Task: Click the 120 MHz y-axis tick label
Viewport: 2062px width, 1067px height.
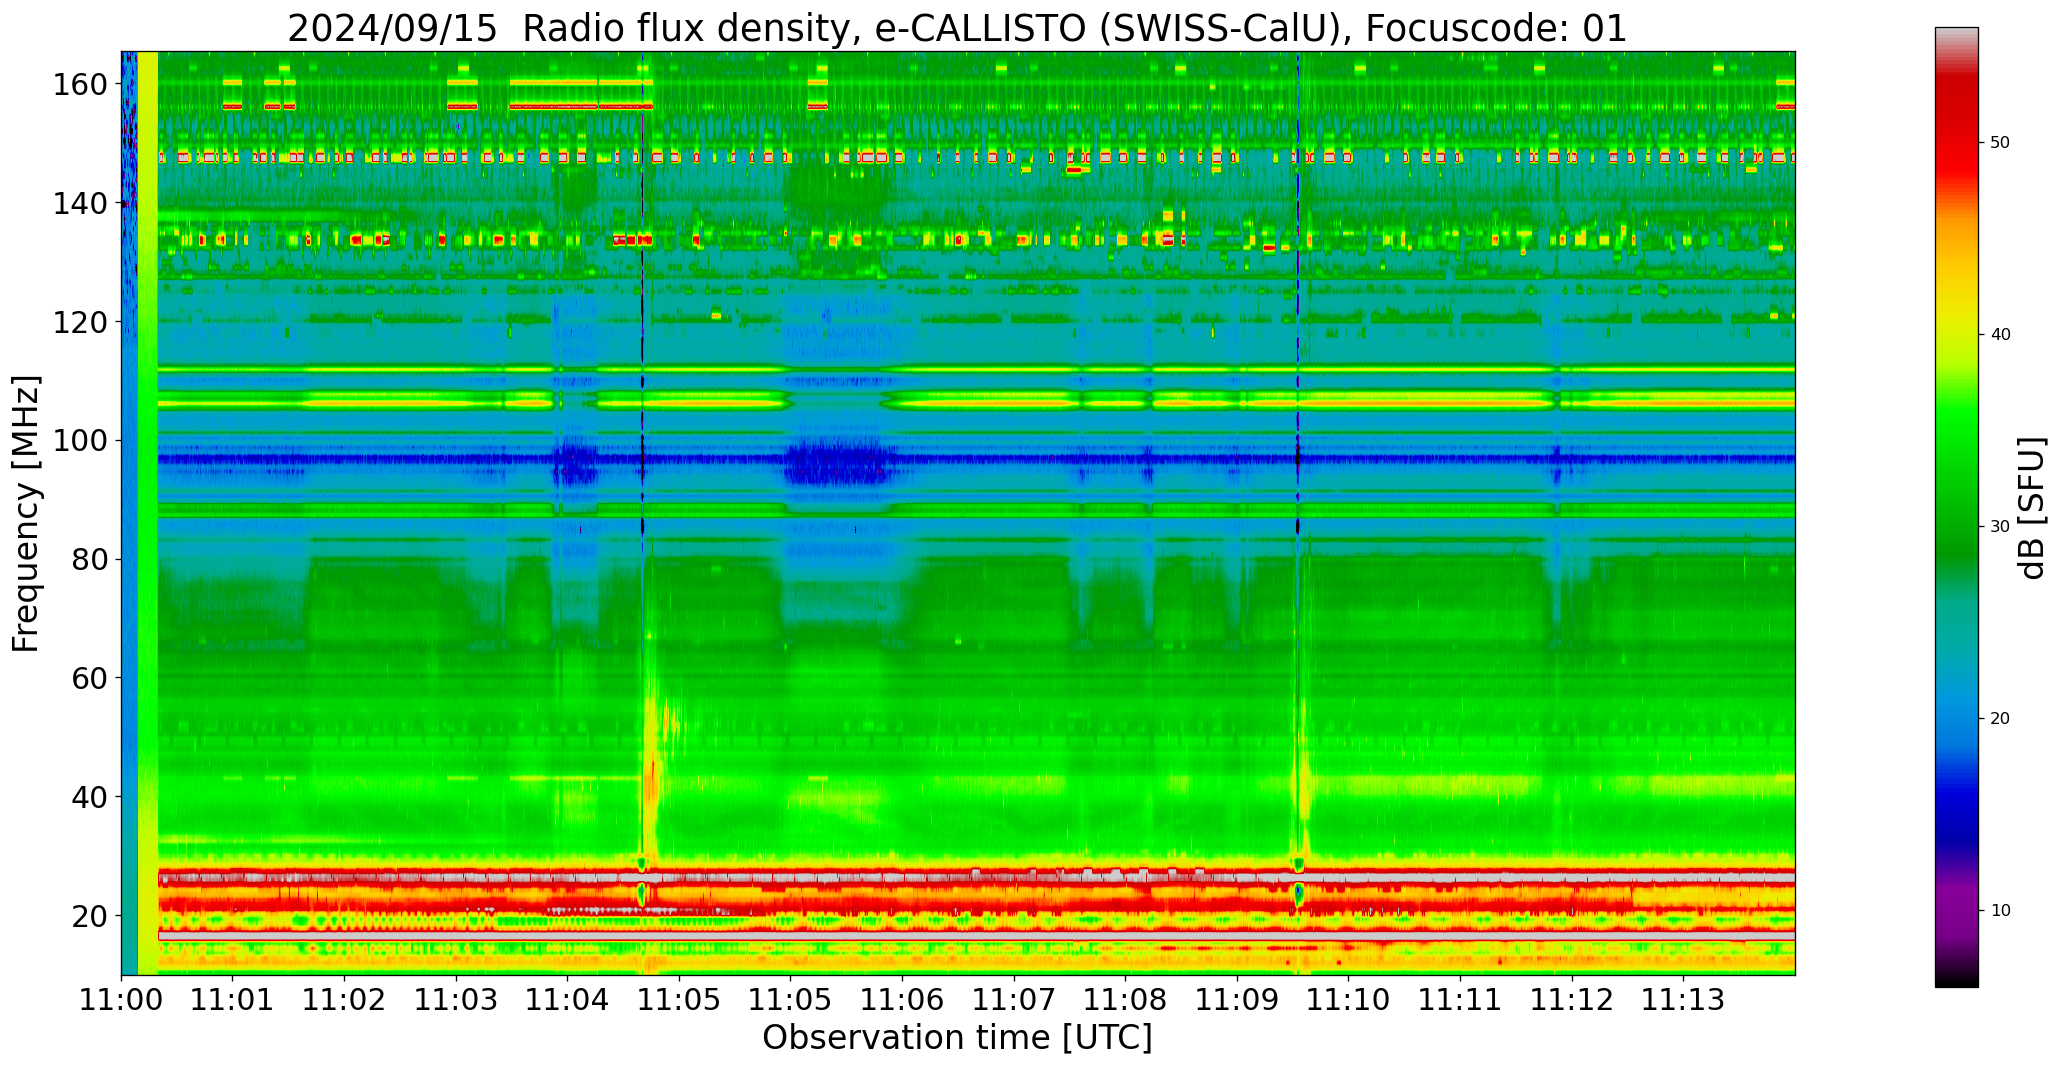Action: click(x=81, y=322)
